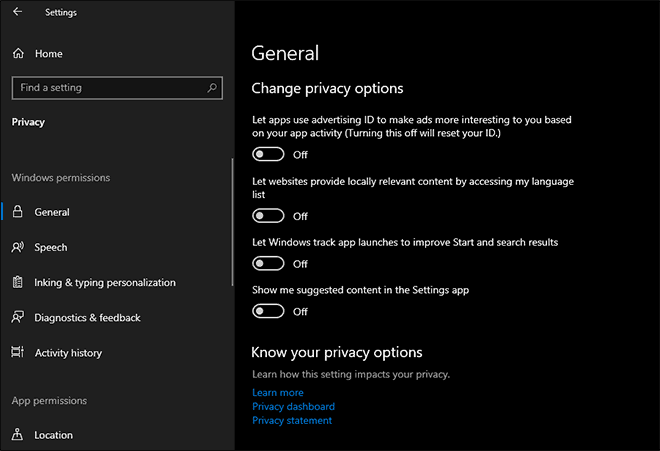This screenshot has width=660, height=451.
Task: Click the Know your privacy options heading
Action: pos(337,352)
